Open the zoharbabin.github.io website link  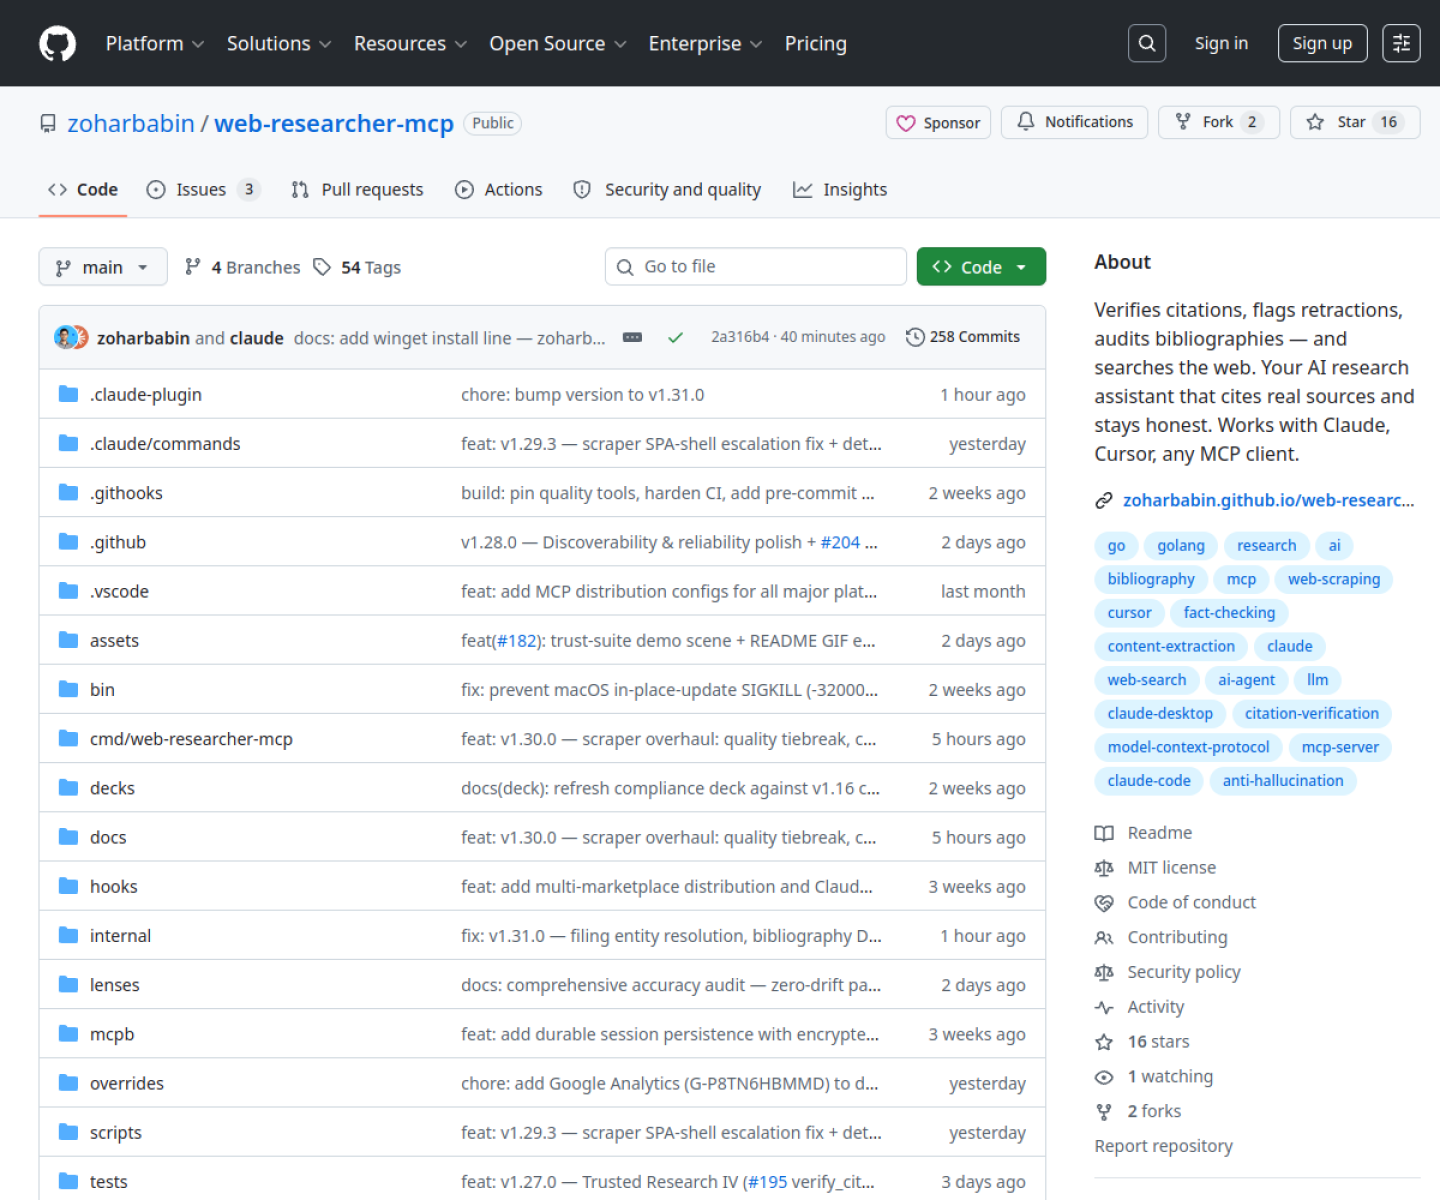point(1268,500)
